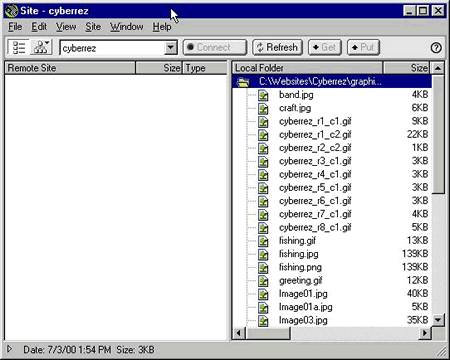The height and width of the screenshot is (360, 450).
Task: Click the Connect button
Action: tap(215, 47)
